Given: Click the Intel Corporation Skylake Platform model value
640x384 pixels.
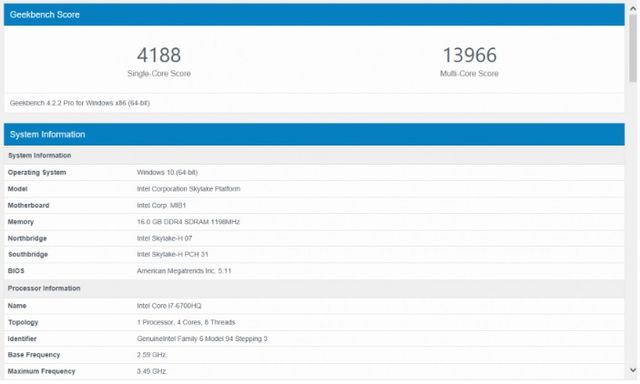Looking at the screenshot, I should 189,189.
